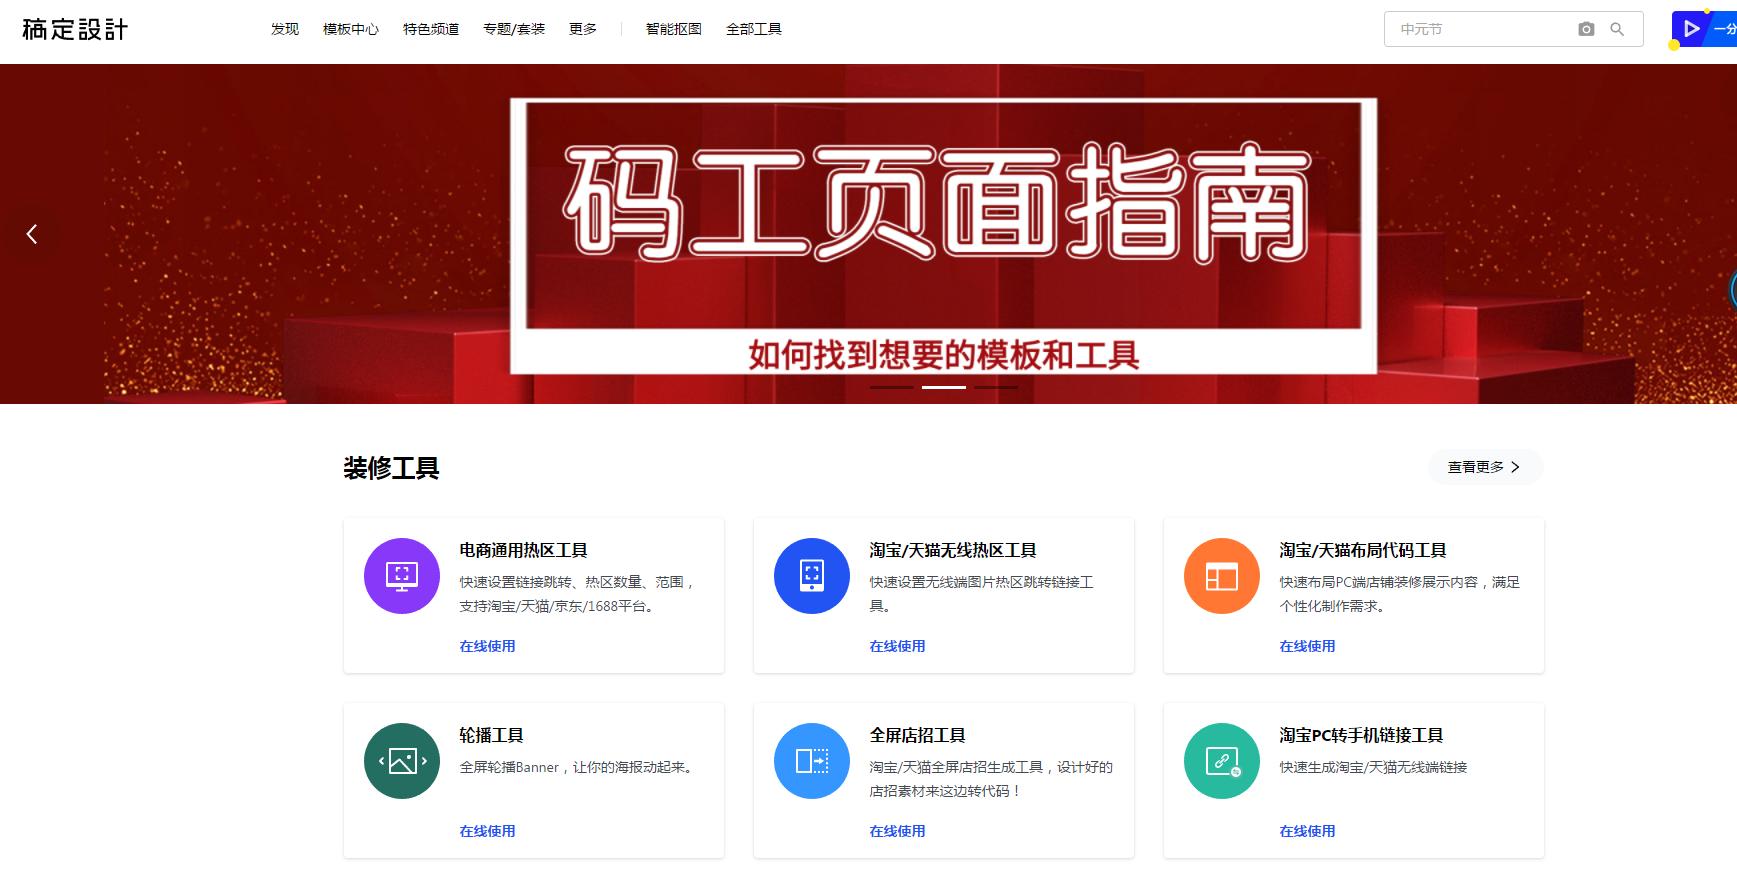Image resolution: width=1737 pixels, height=879 pixels.
Task: Click 在线使用 under 淘宝/天猫无线热区工具
Action: point(897,646)
